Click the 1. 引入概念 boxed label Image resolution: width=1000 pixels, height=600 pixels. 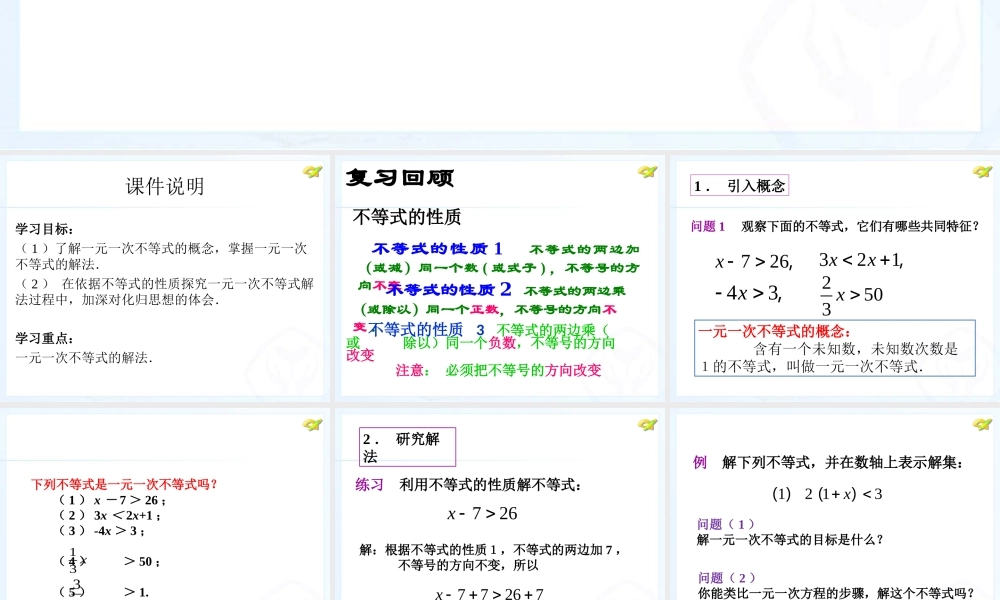740,186
